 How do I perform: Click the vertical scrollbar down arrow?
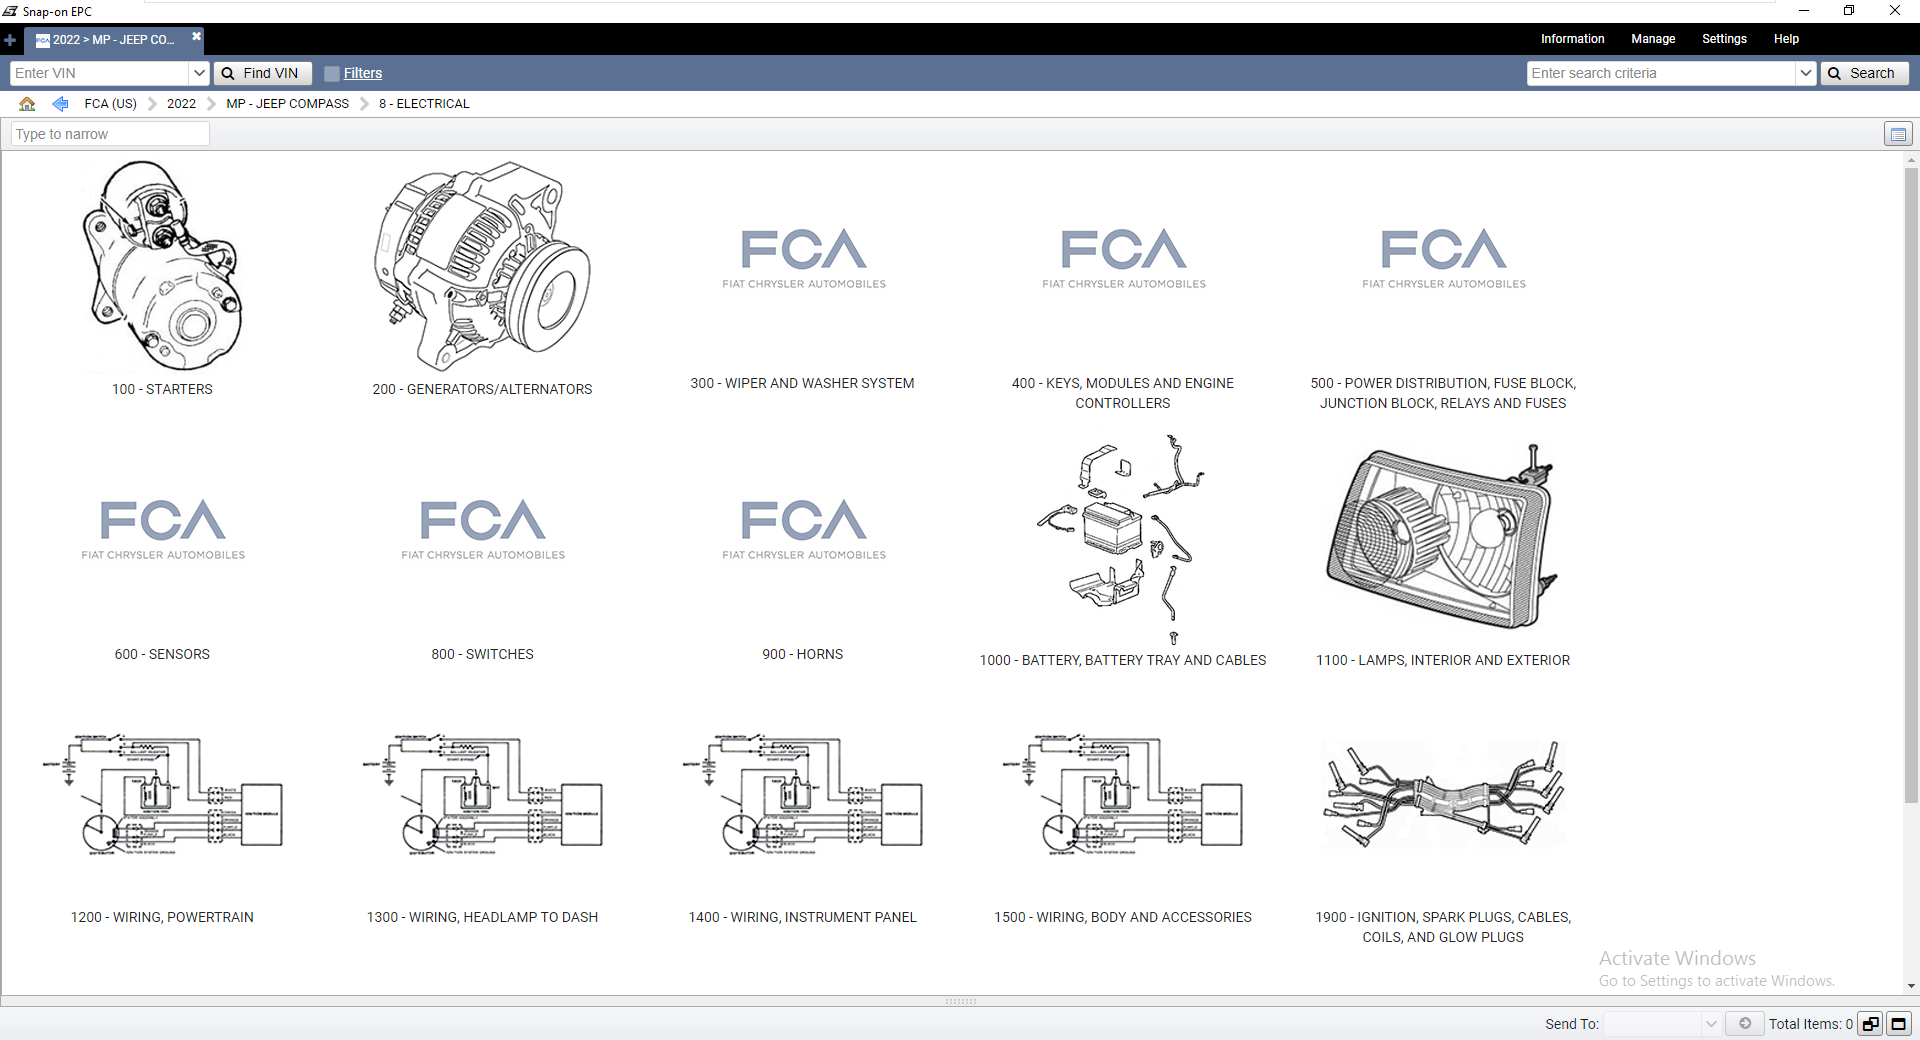point(1911,986)
